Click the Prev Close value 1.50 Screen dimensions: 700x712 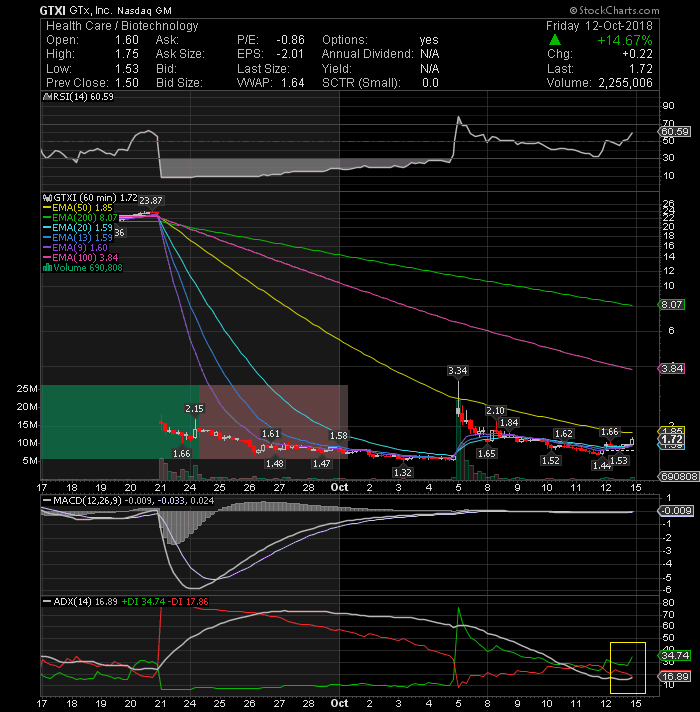tap(127, 83)
